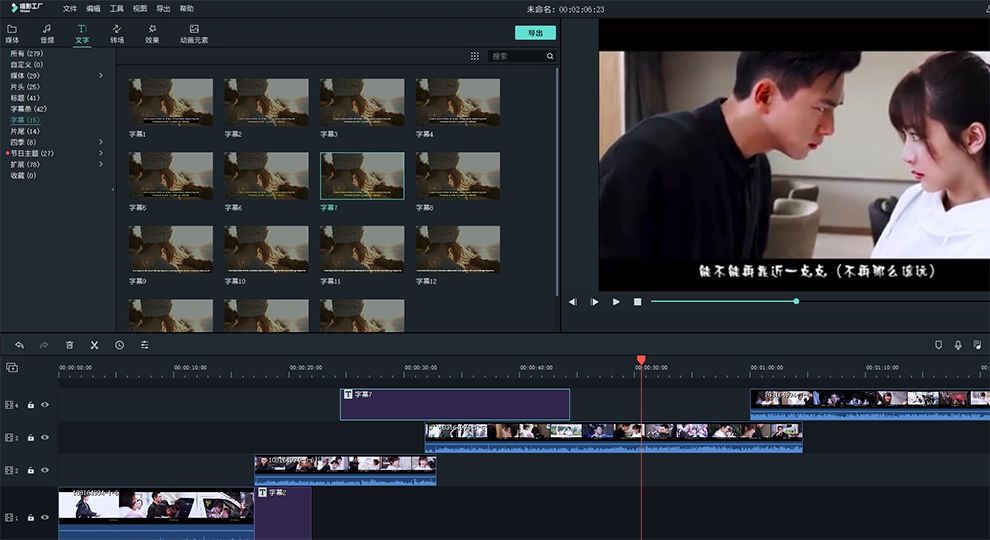Expand the 节日主题 (27) category arrow

point(100,153)
